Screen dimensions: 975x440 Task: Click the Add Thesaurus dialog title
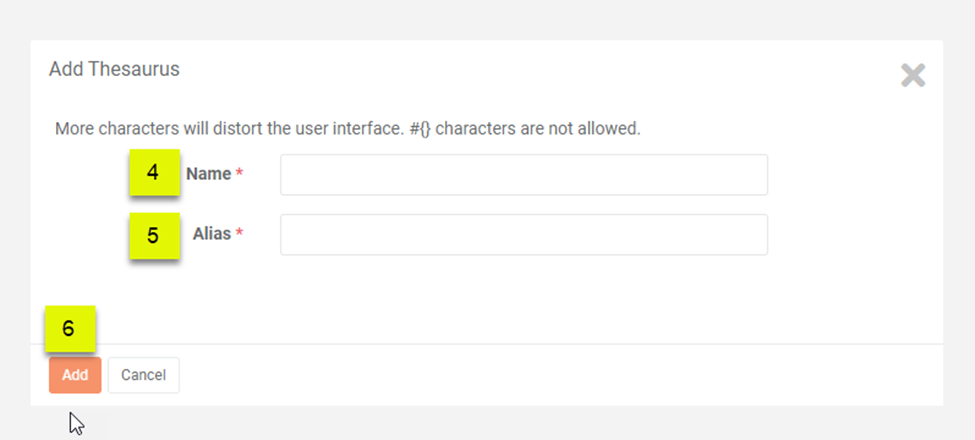click(x=114, y=69)
